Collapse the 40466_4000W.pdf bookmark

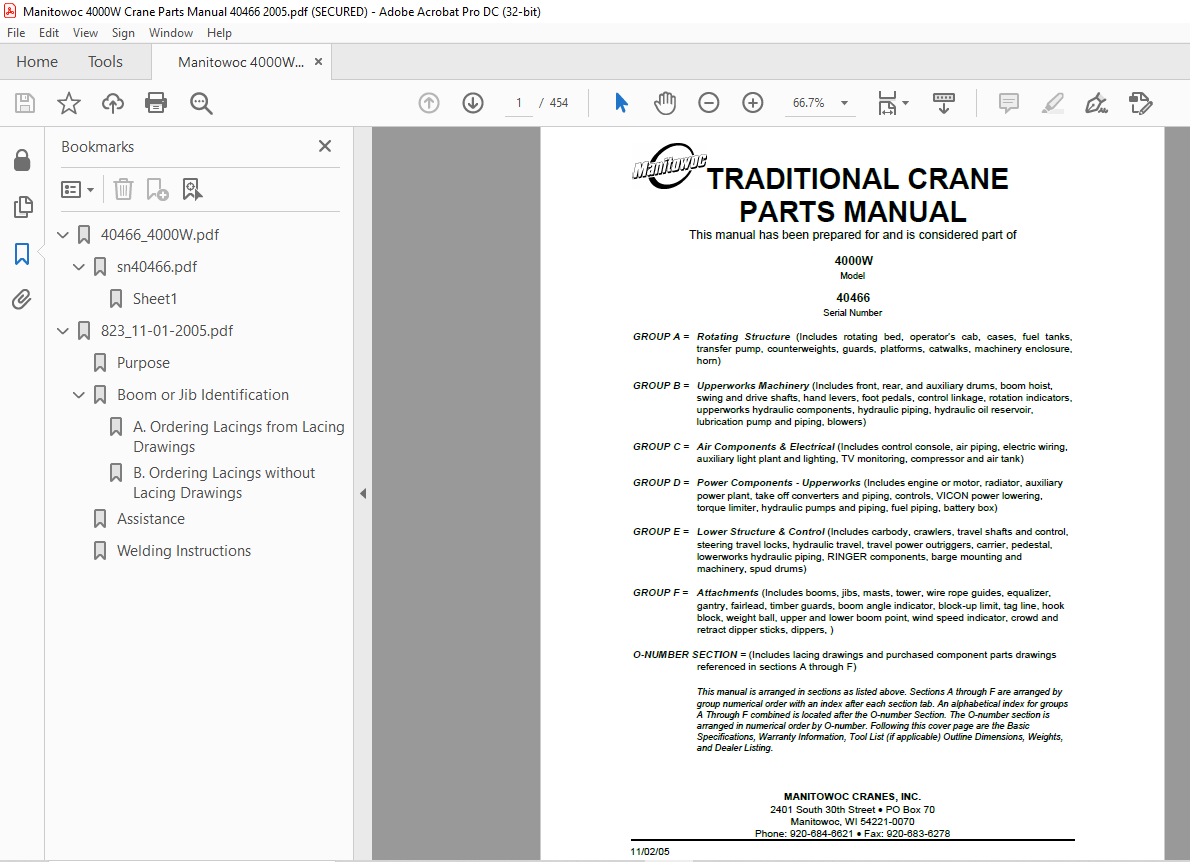coord(63,235)
